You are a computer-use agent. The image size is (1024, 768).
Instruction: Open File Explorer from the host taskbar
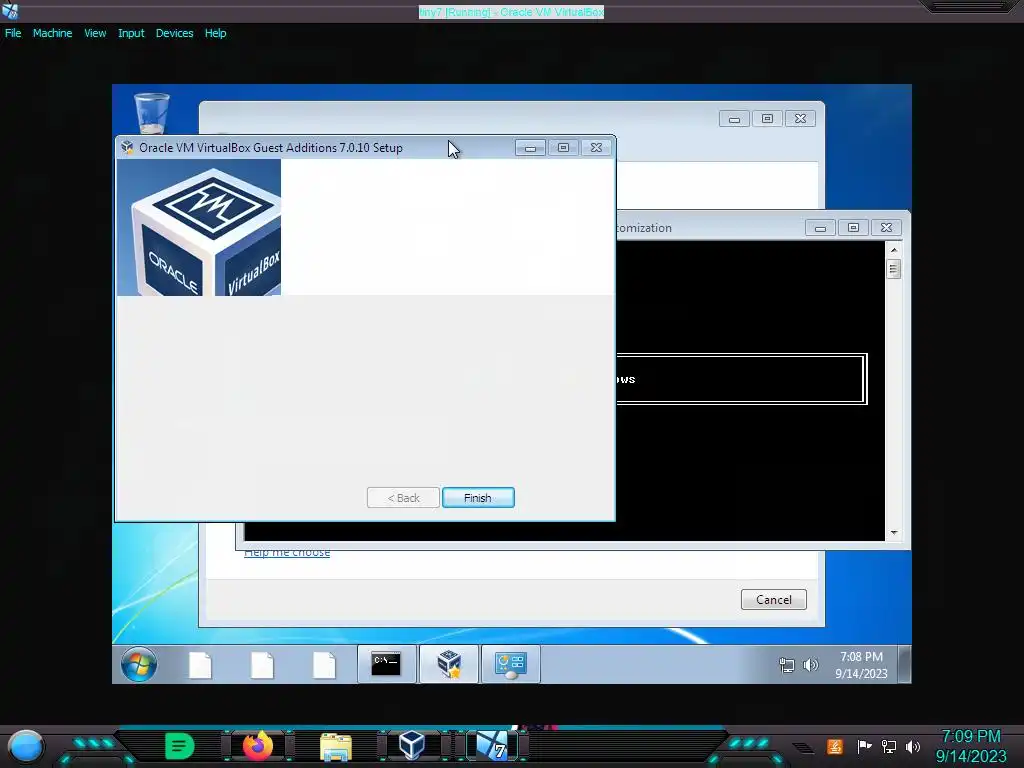(x=336, y=747)
